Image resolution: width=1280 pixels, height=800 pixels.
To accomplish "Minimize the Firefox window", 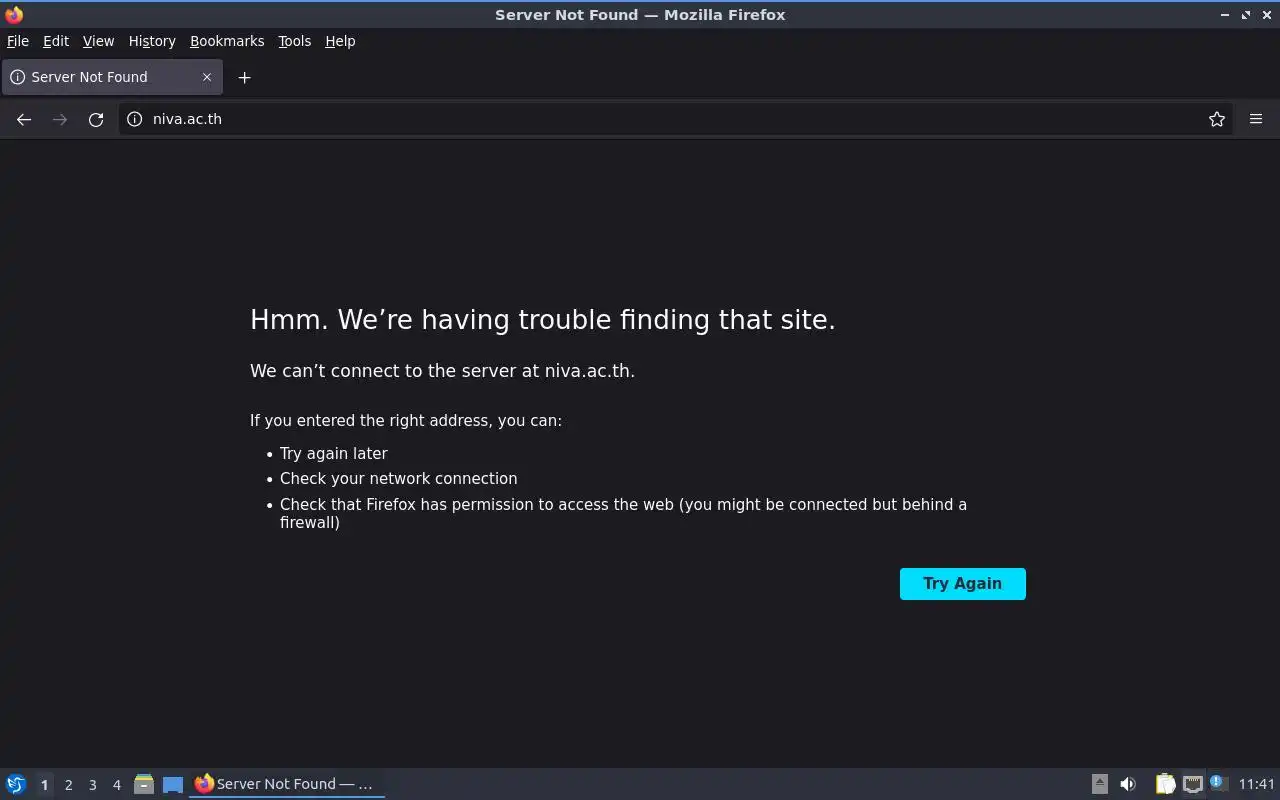I will 1225,15.
